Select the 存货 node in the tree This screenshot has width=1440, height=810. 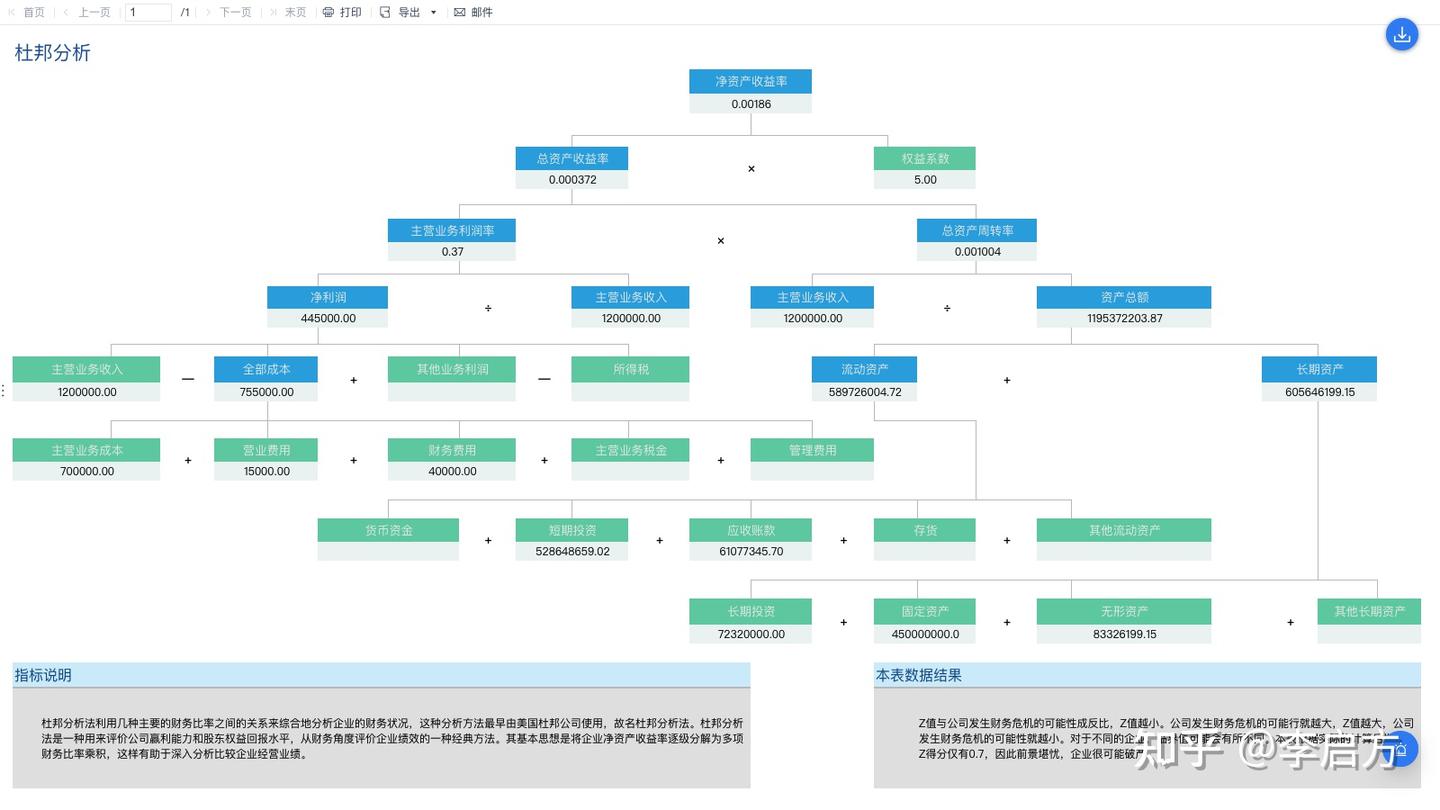pos(924,530)
